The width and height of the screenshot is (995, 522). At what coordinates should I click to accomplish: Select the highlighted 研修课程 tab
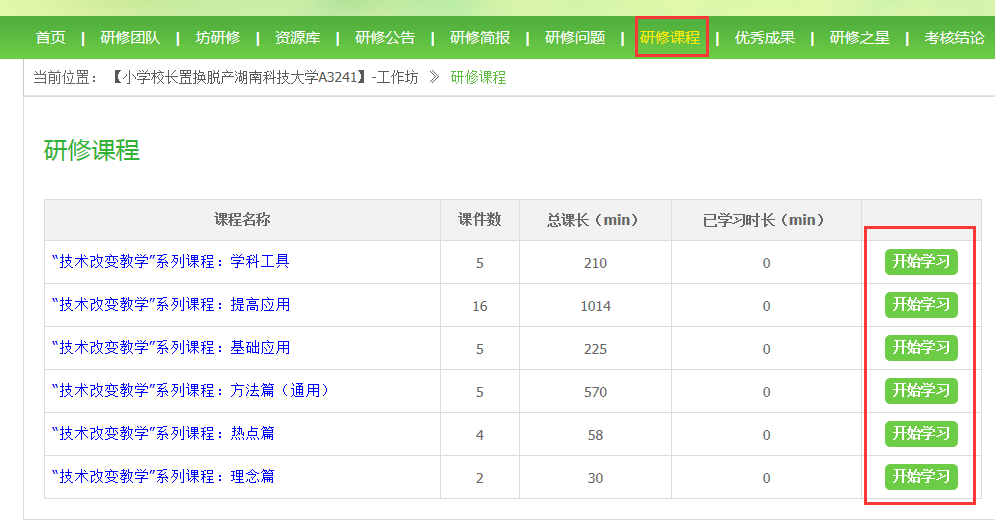670,38
